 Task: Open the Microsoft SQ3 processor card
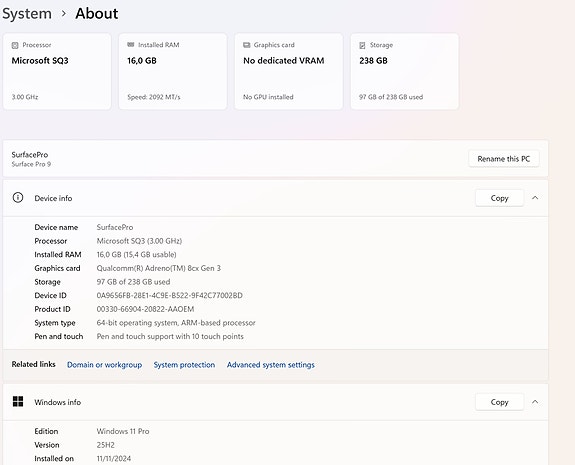[57, 72]
